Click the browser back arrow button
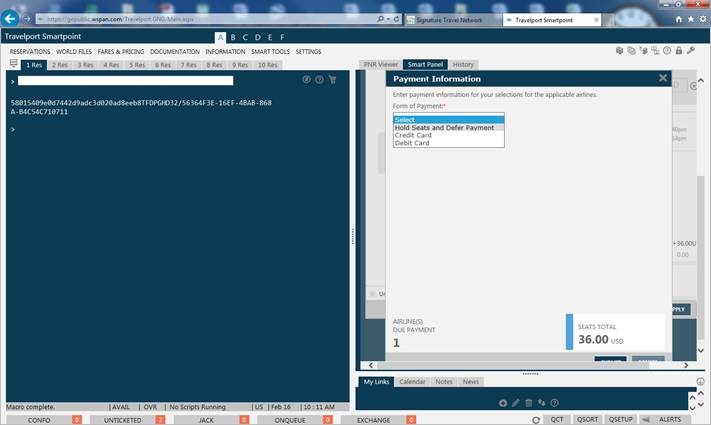 coord(10,19)
